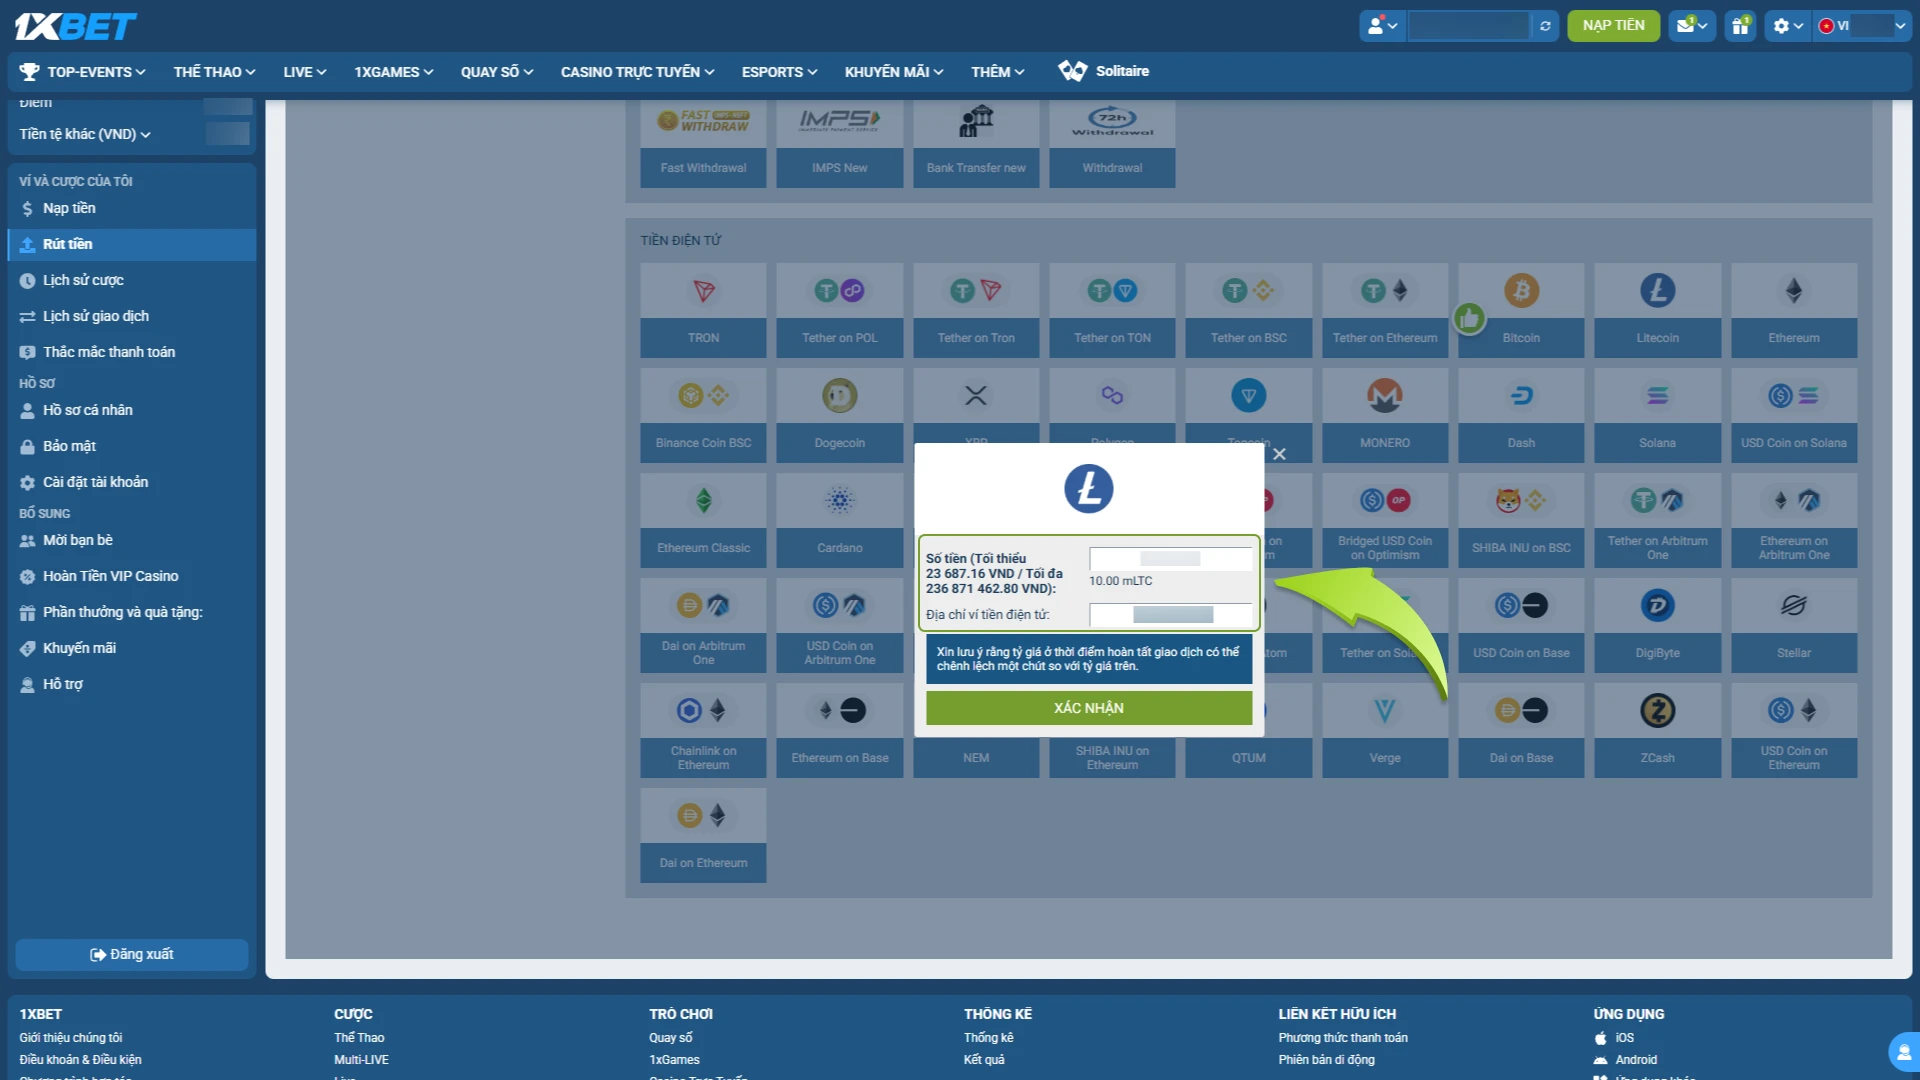Expand the THÊM menu
The image size is (1920, 1080).
pos(997,72)
